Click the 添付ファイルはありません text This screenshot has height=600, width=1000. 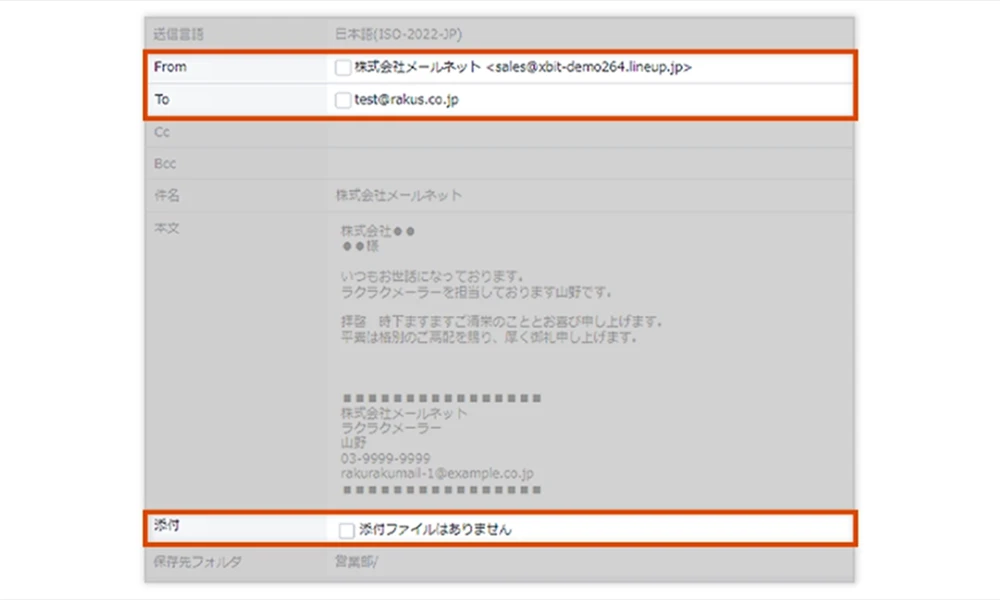[435, 529]
